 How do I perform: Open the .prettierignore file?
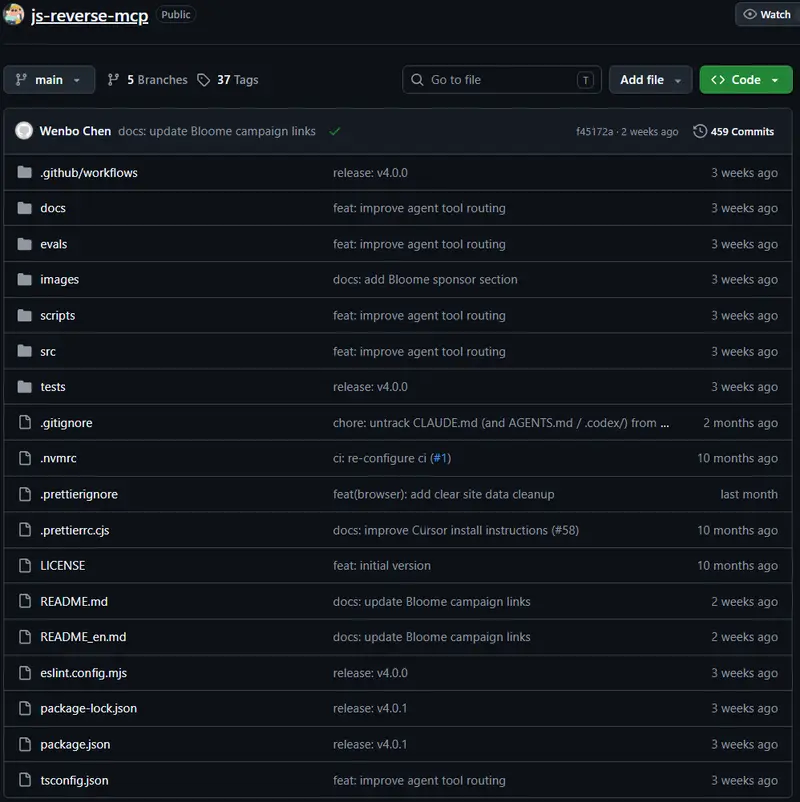(x=79, y=494)
